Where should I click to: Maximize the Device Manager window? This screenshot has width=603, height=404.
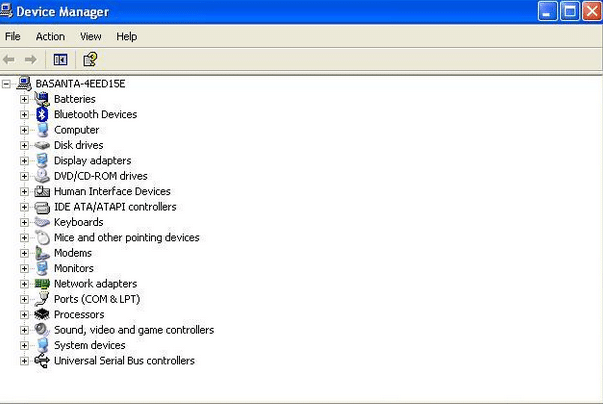[x=570, y=11]
